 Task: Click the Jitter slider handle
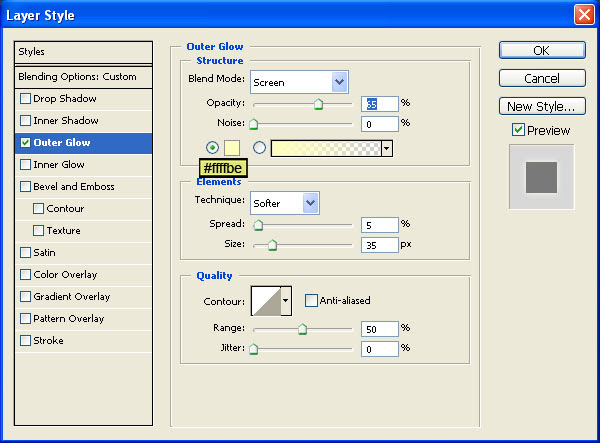(x=253, y=349)
